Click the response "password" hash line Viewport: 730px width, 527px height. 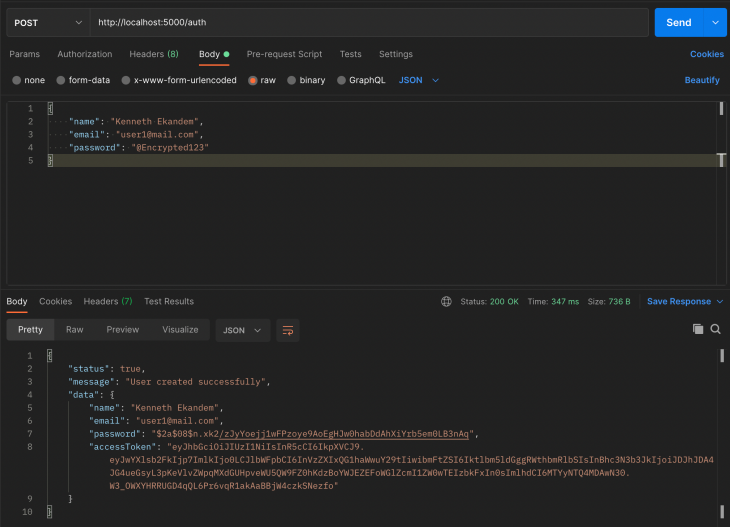coord(284,434)
